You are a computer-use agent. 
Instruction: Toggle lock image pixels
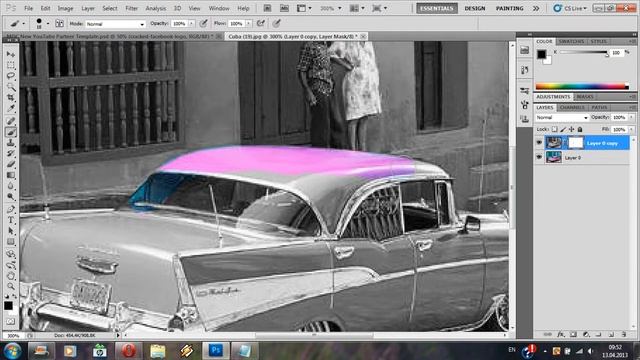pos(563,129)
